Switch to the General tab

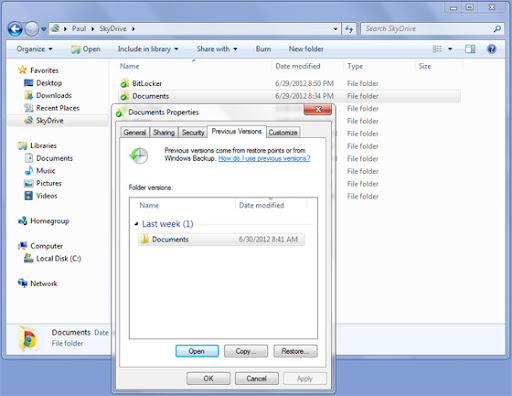coord(135,132)
